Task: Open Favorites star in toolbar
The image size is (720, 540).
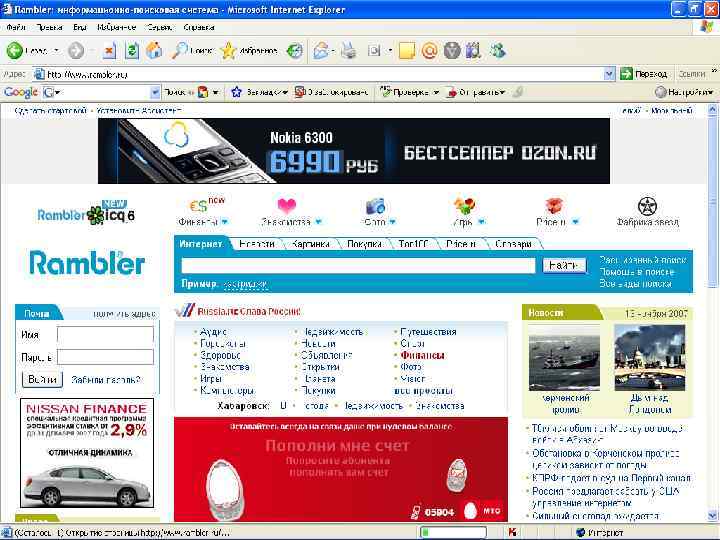Action: [228, 51]
